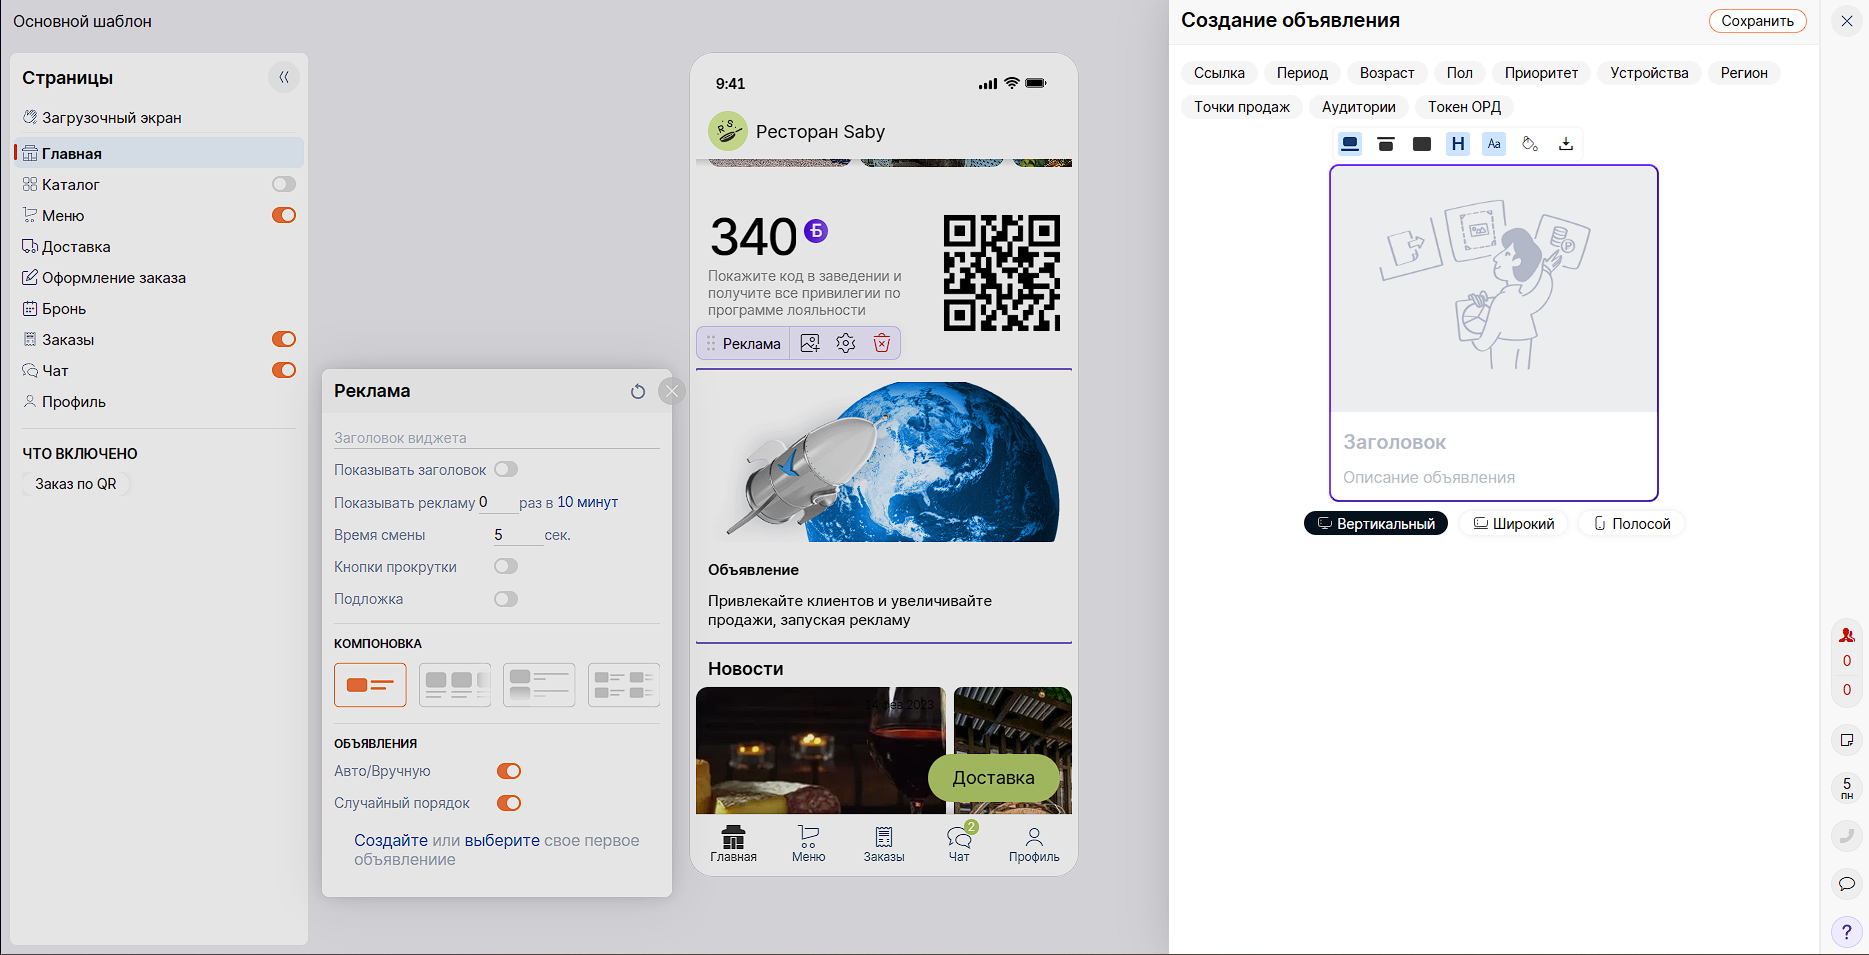Viewport: 1869px width, 955px height.
Task: Enable the Каталог page toggle
Action: coord(284,184)
